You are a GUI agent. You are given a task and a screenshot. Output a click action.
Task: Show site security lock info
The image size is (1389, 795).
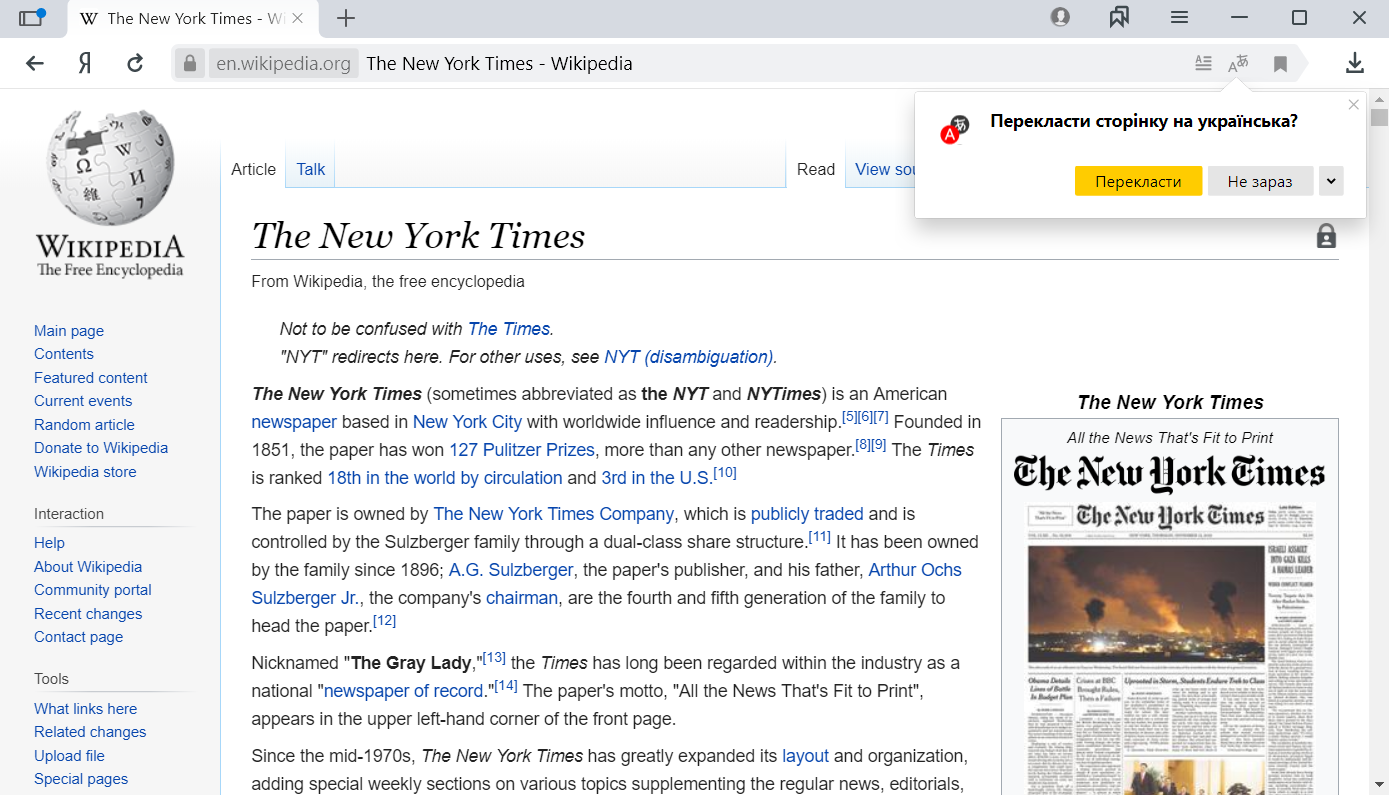click(189, 63)
